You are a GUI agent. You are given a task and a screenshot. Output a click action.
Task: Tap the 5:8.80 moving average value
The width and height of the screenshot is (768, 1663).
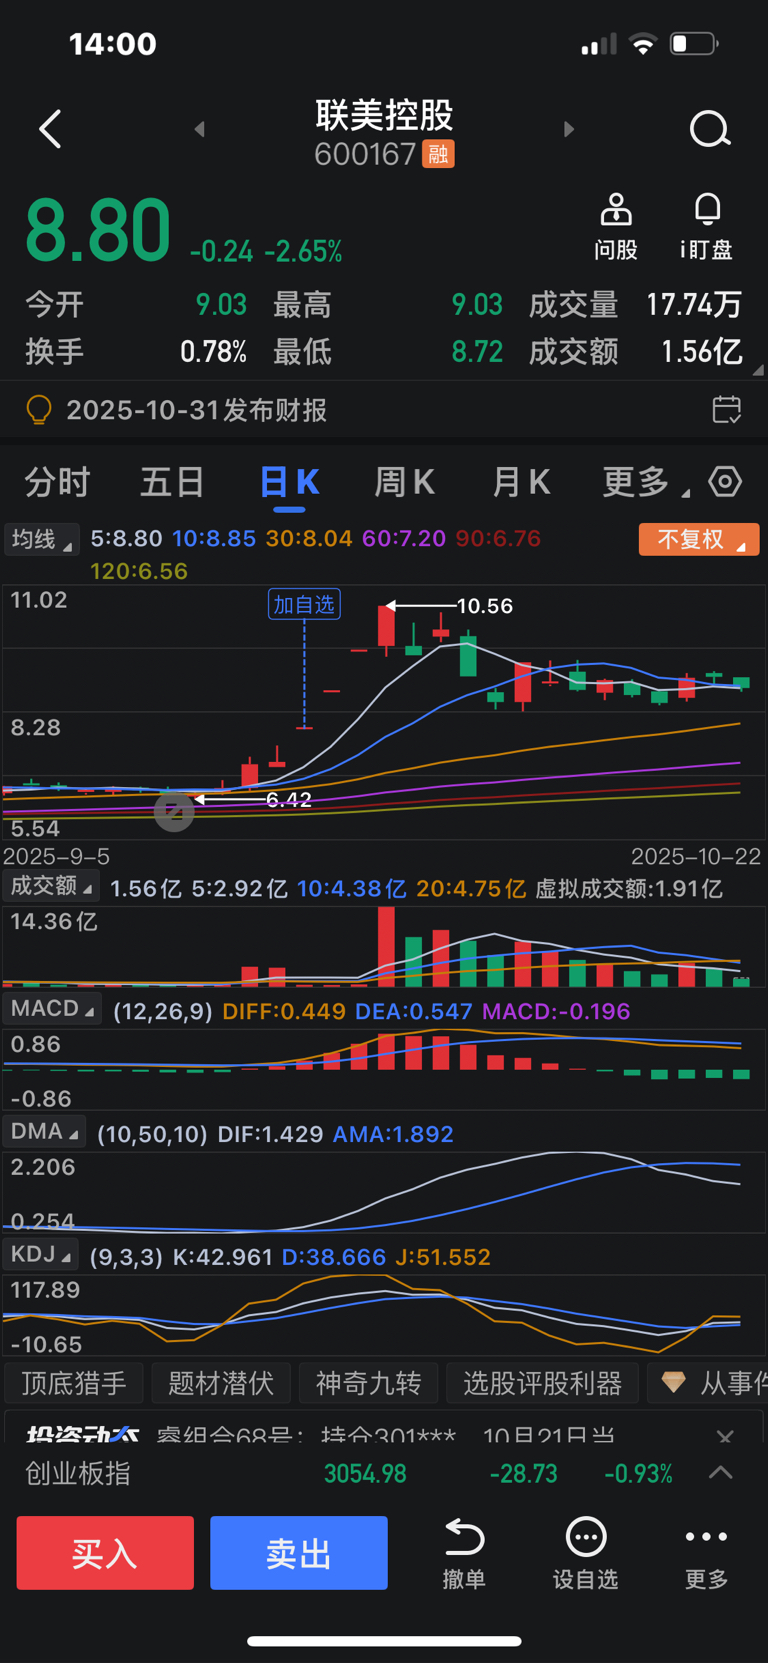point(126,538)
